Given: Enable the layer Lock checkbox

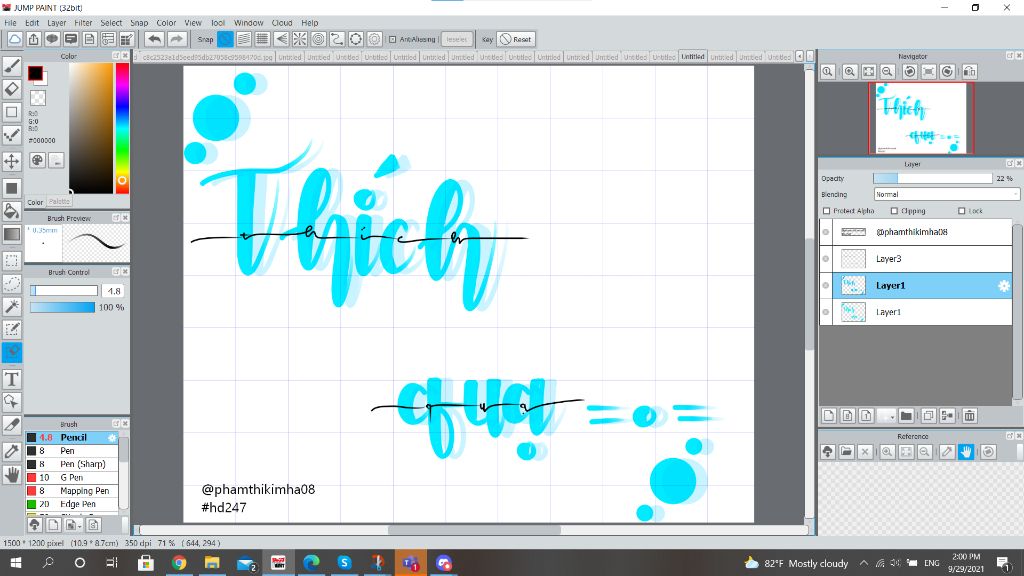Looking at the screenshot, I should click(961, 211).
